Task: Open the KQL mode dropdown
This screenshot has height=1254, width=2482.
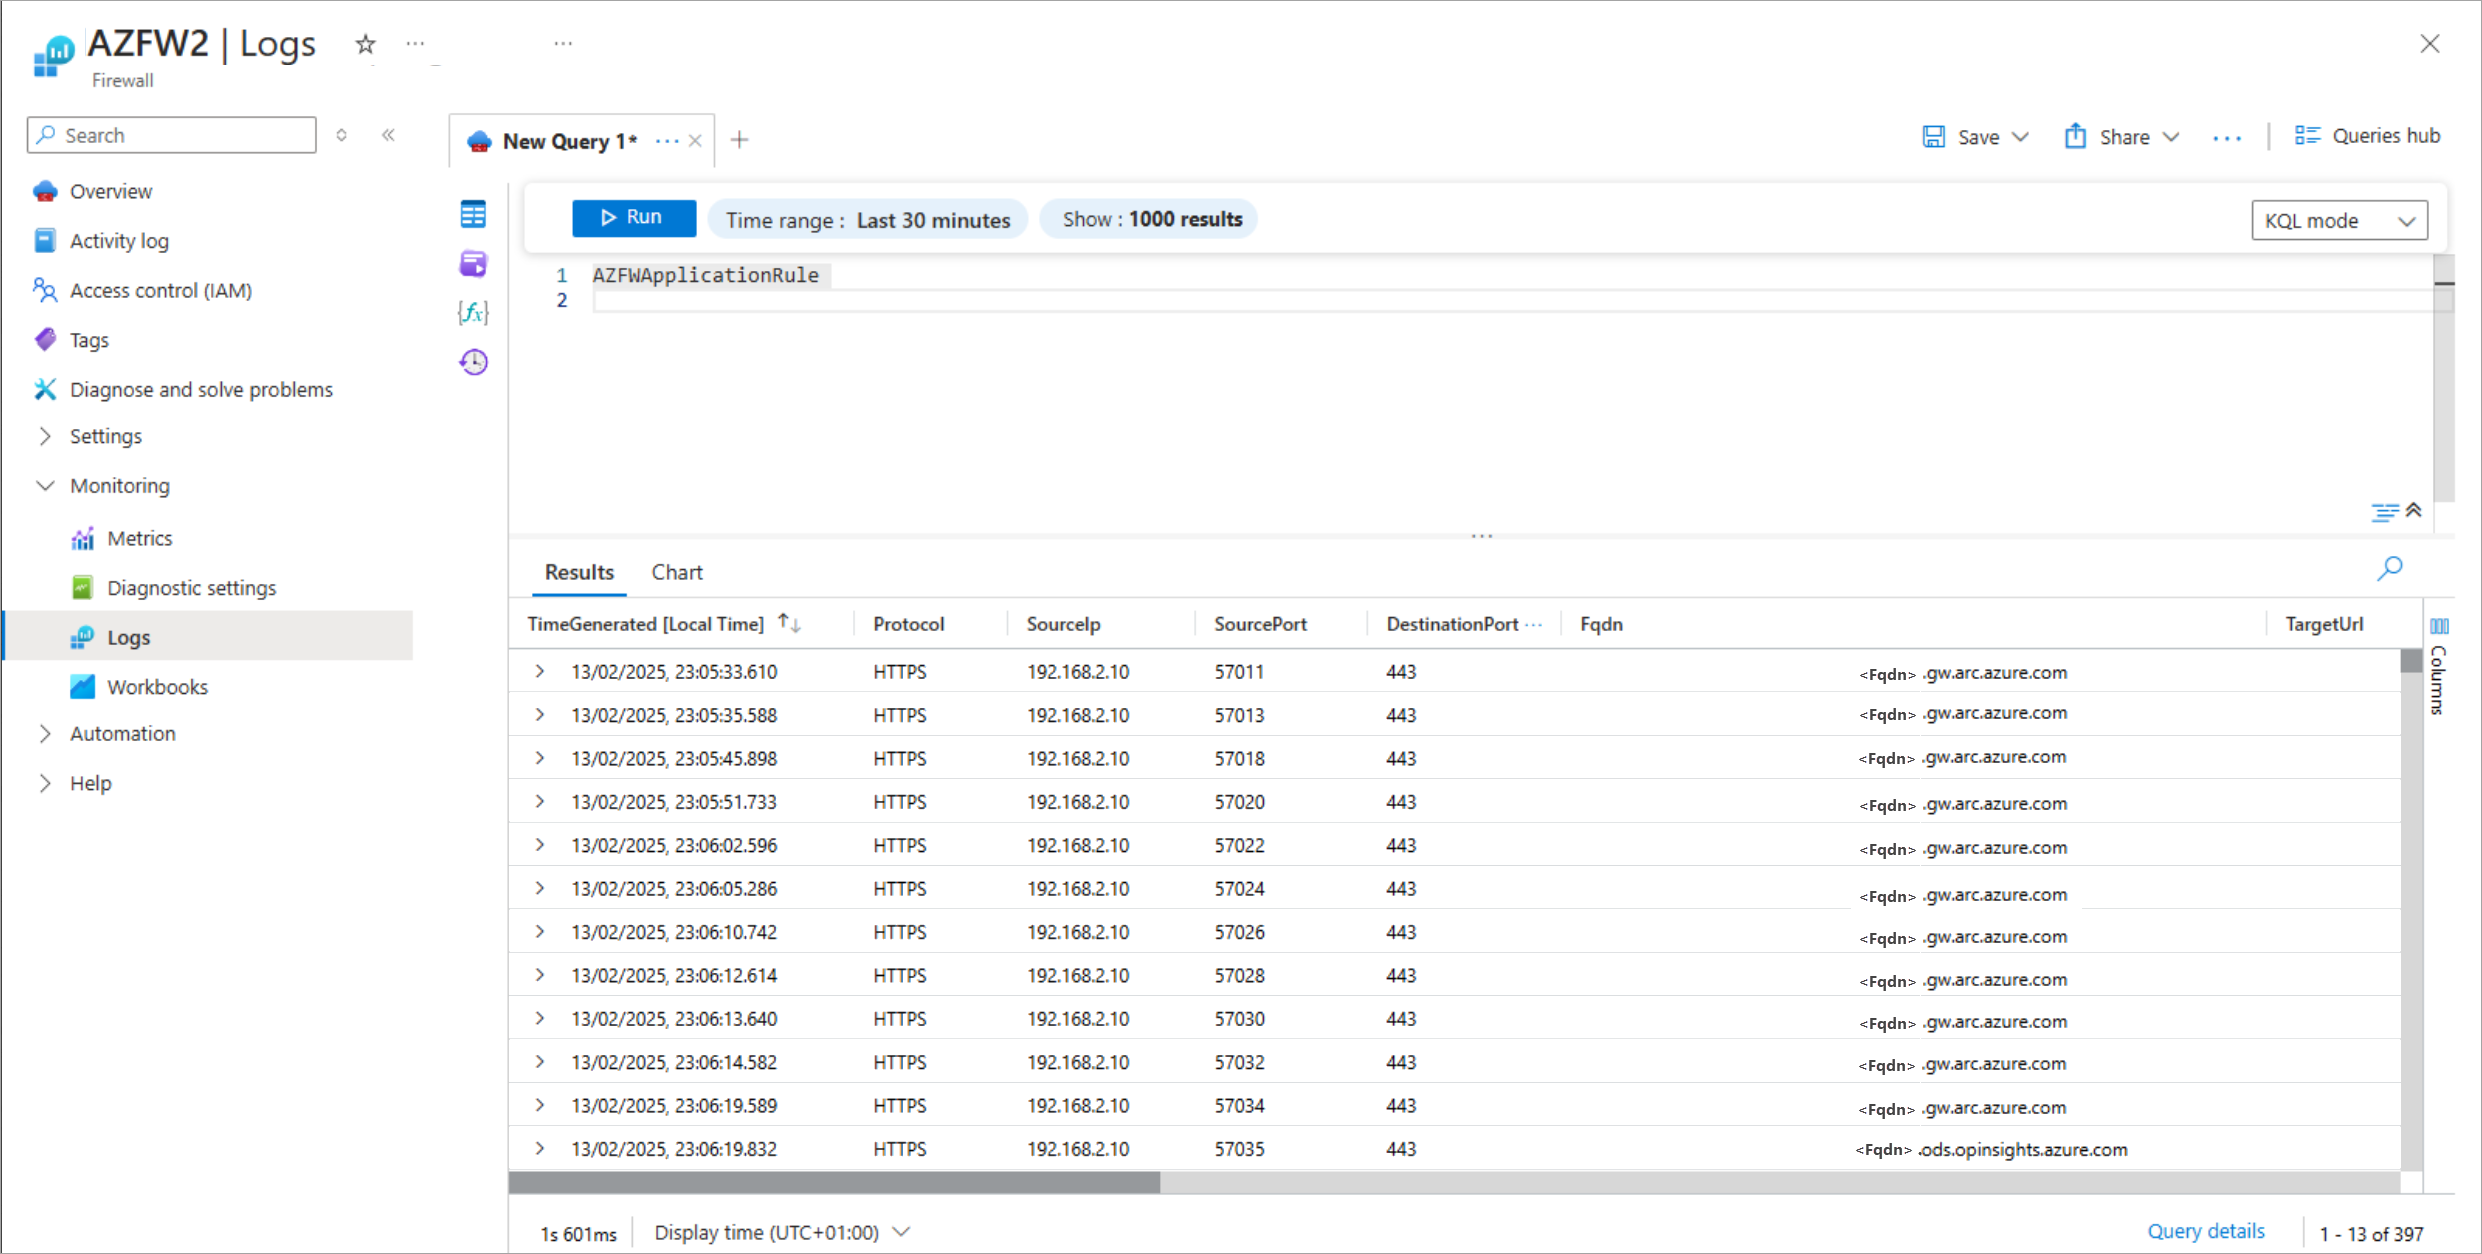Action: 2339,220
